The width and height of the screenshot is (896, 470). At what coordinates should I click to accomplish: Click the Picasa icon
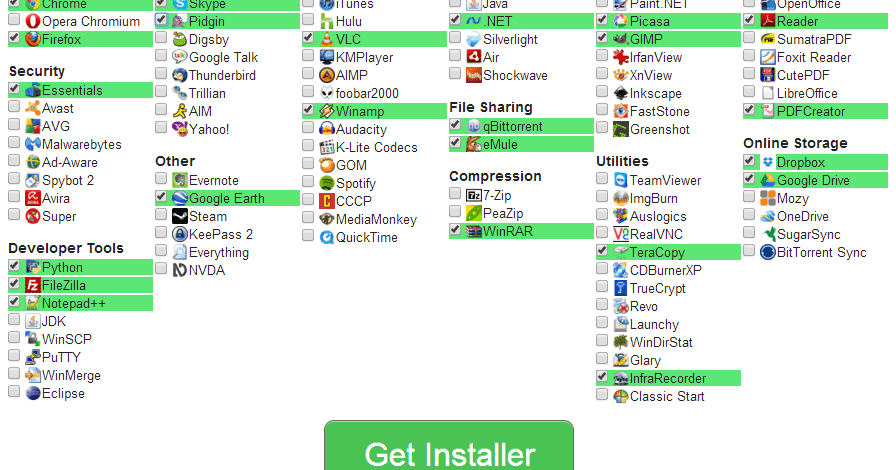[x=621, y=22]
